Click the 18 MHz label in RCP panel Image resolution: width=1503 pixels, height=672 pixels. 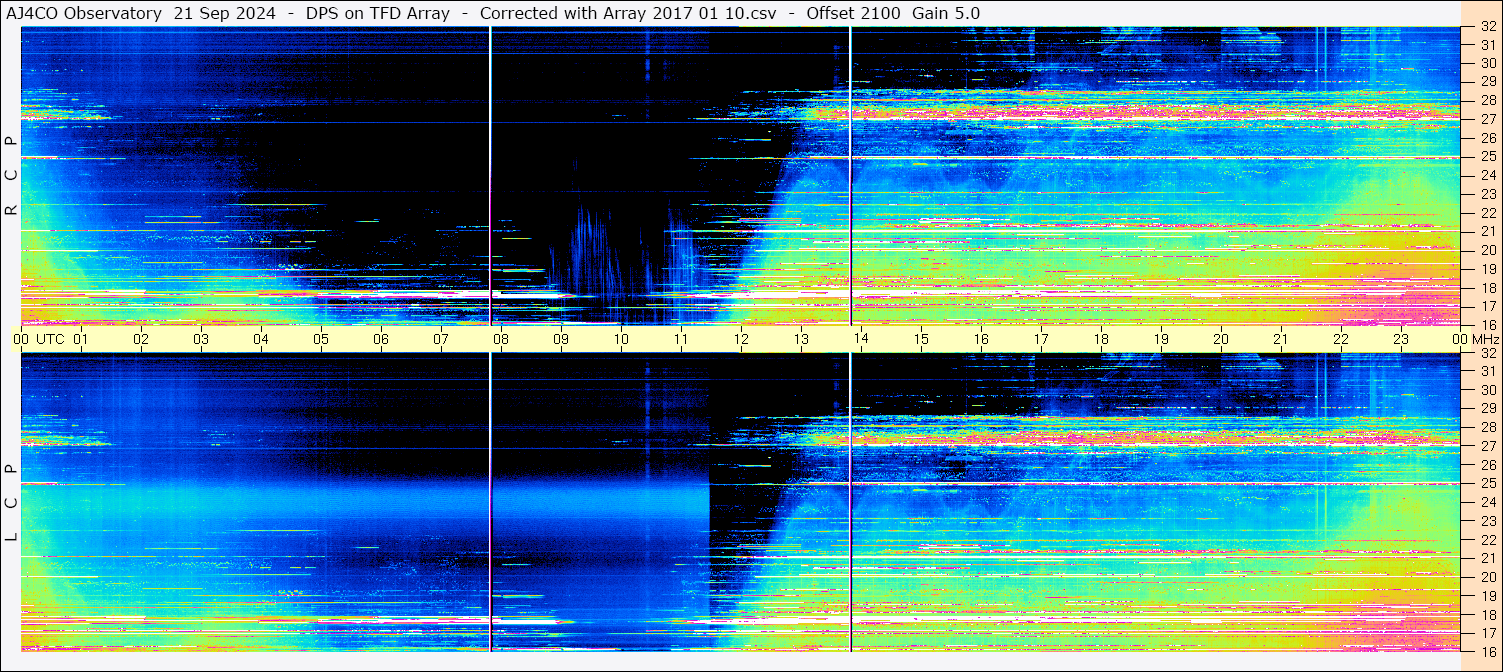click(1488, 287)
